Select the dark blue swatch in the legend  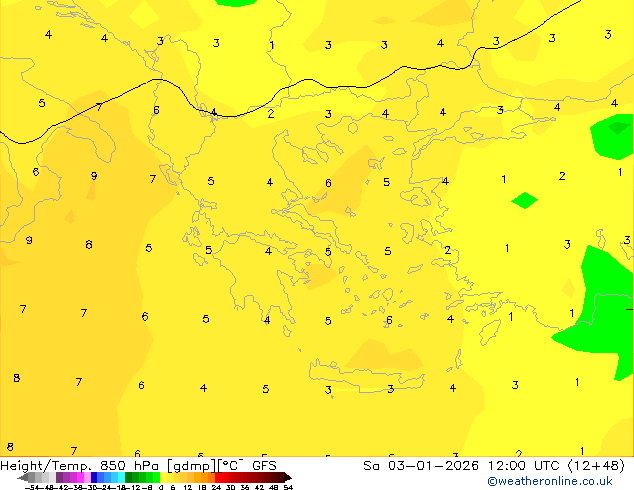point(94,477)
